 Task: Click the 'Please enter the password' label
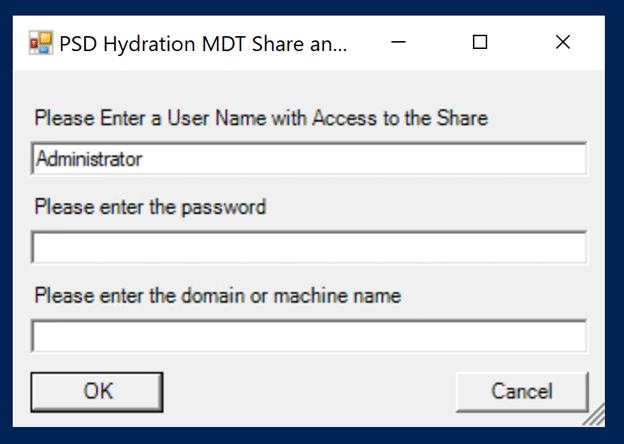click(150, 207)
